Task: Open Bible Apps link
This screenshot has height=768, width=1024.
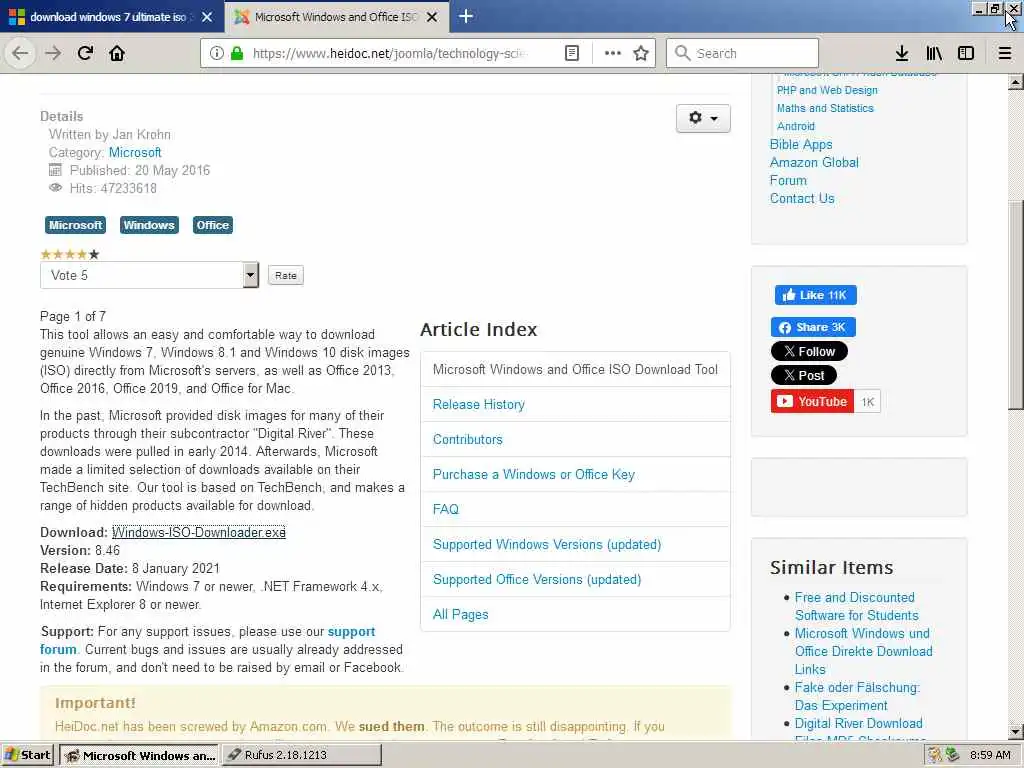Action: (801, 144)
